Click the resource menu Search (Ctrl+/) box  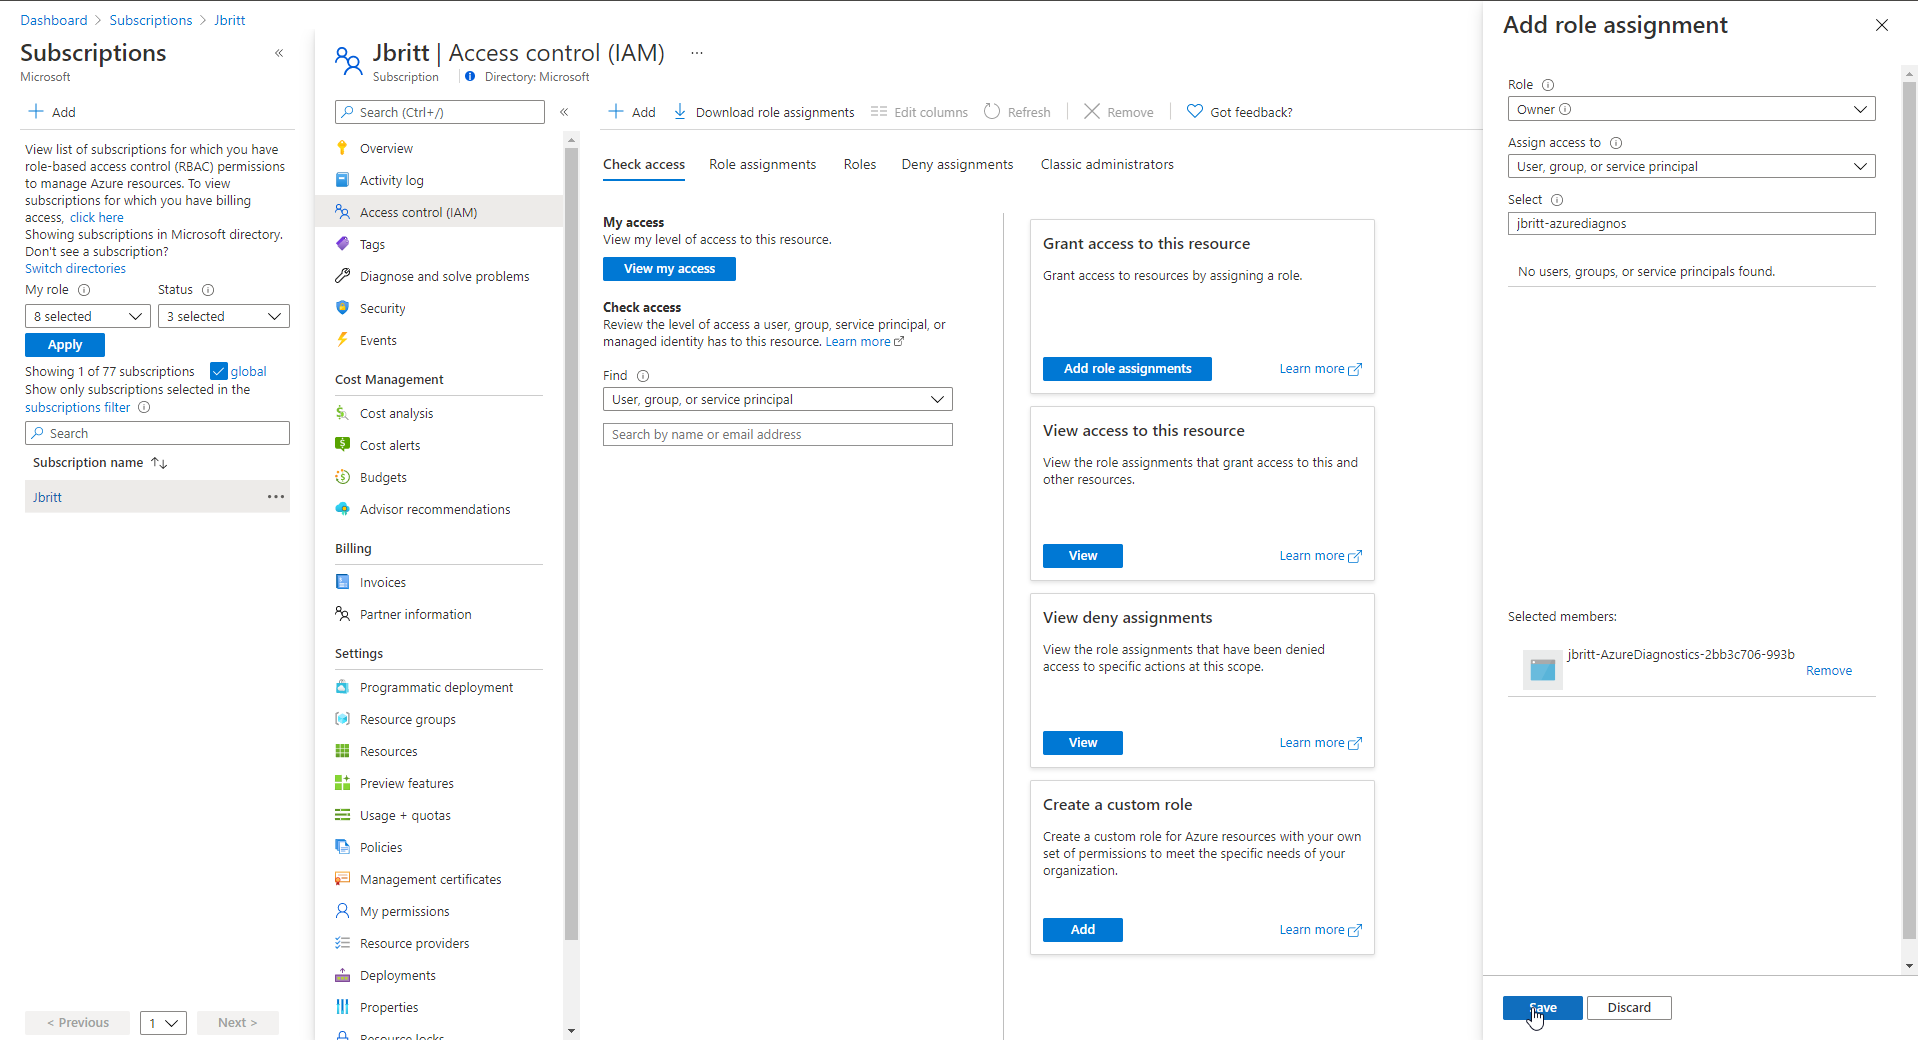tap(440, 112)
